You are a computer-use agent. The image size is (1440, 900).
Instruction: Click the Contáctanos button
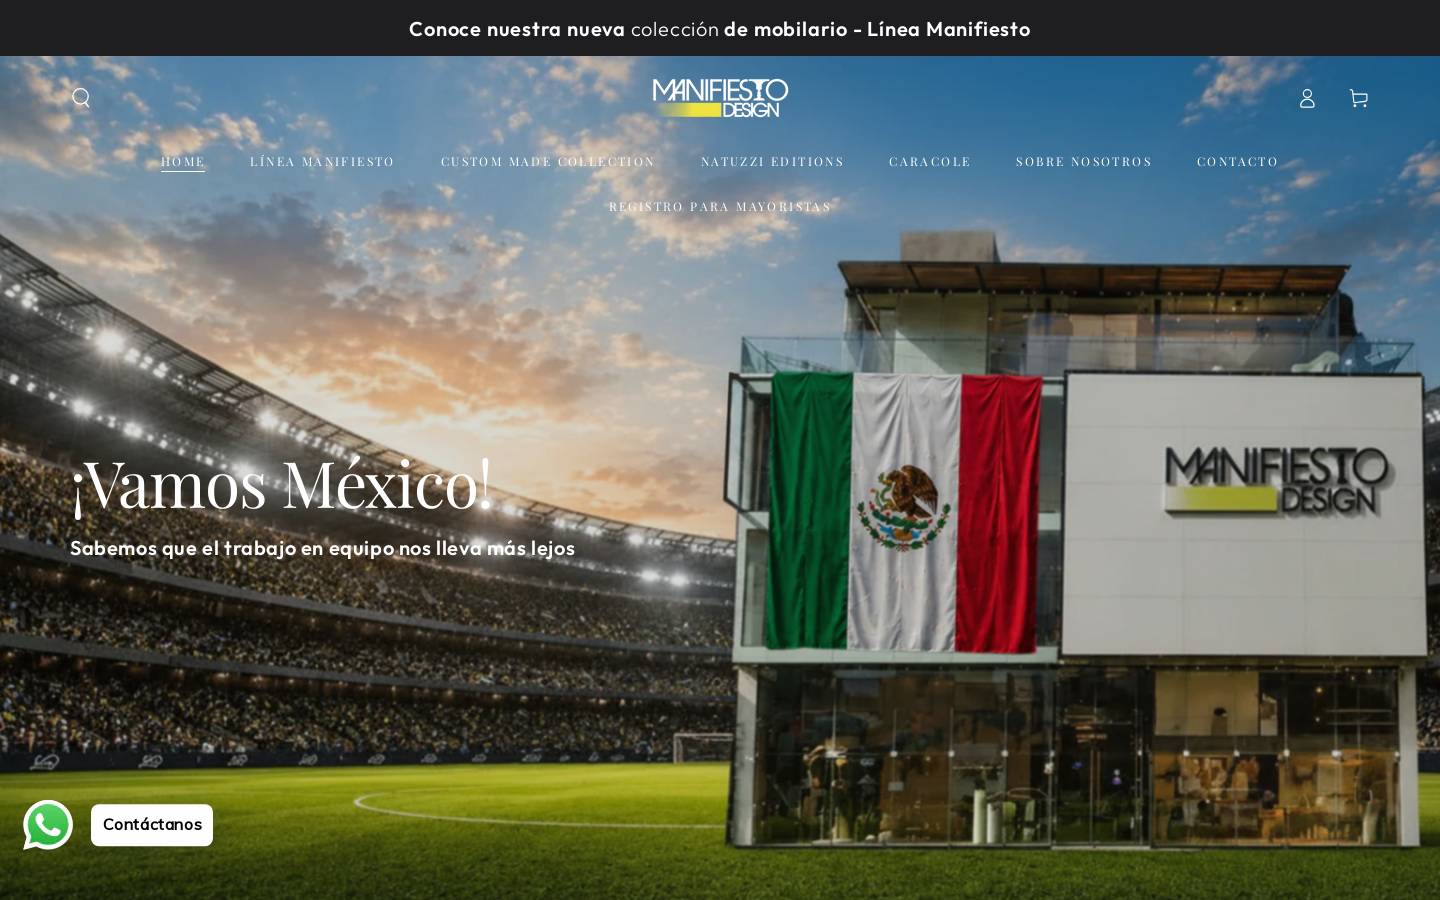coord(152,825)
